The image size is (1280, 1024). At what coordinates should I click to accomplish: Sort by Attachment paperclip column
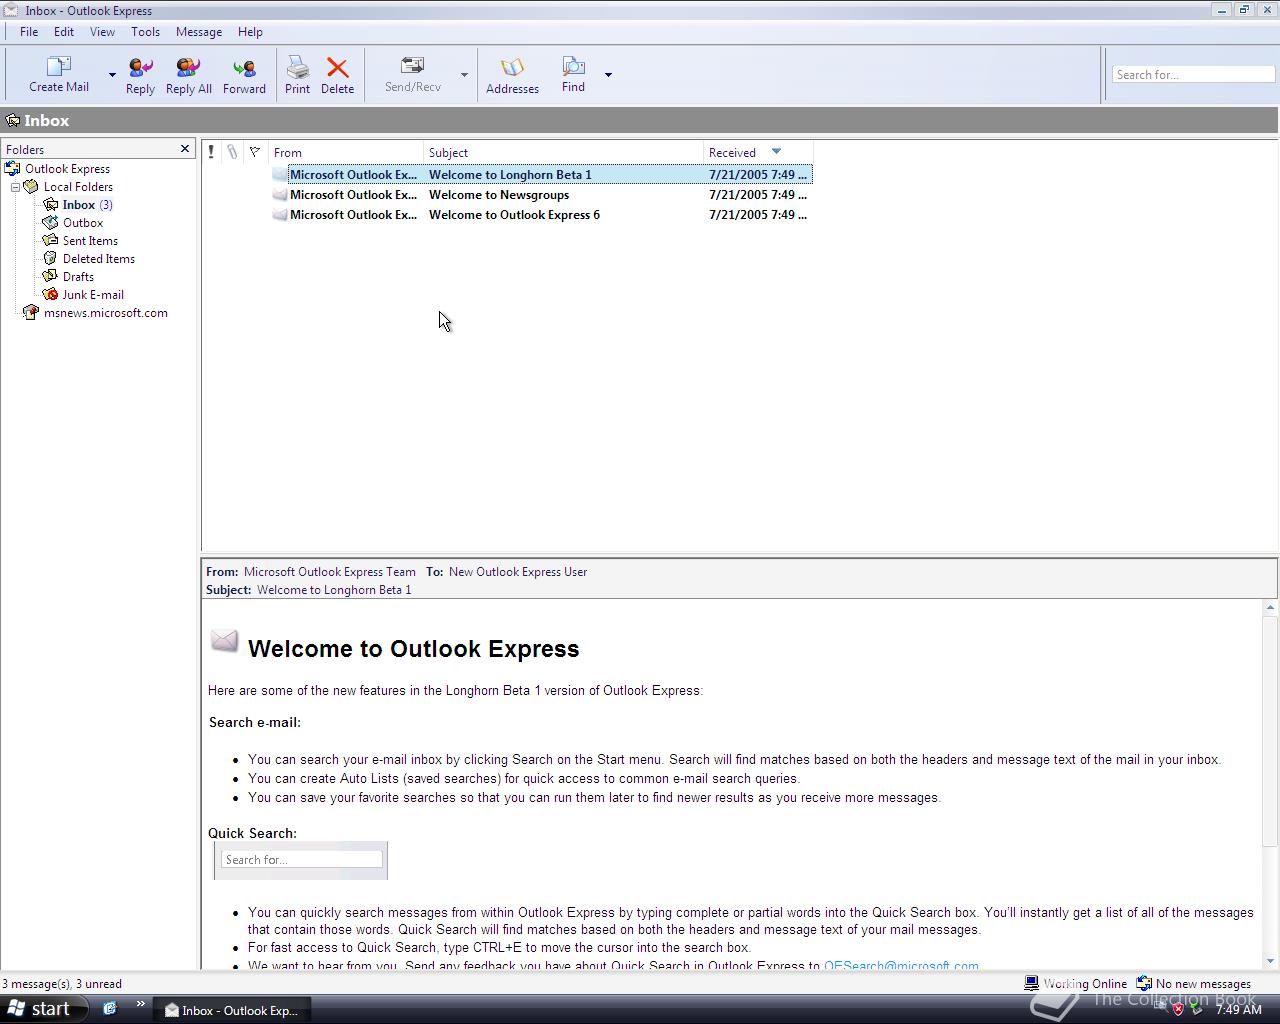coord(232,152)
